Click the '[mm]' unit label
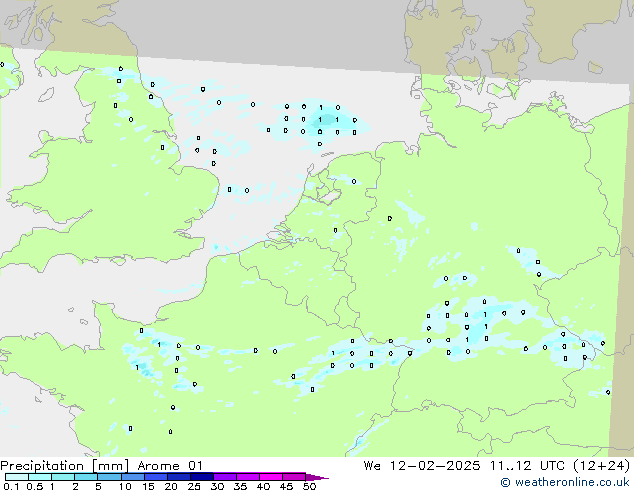The image size is (634, 490). (111, 466)
